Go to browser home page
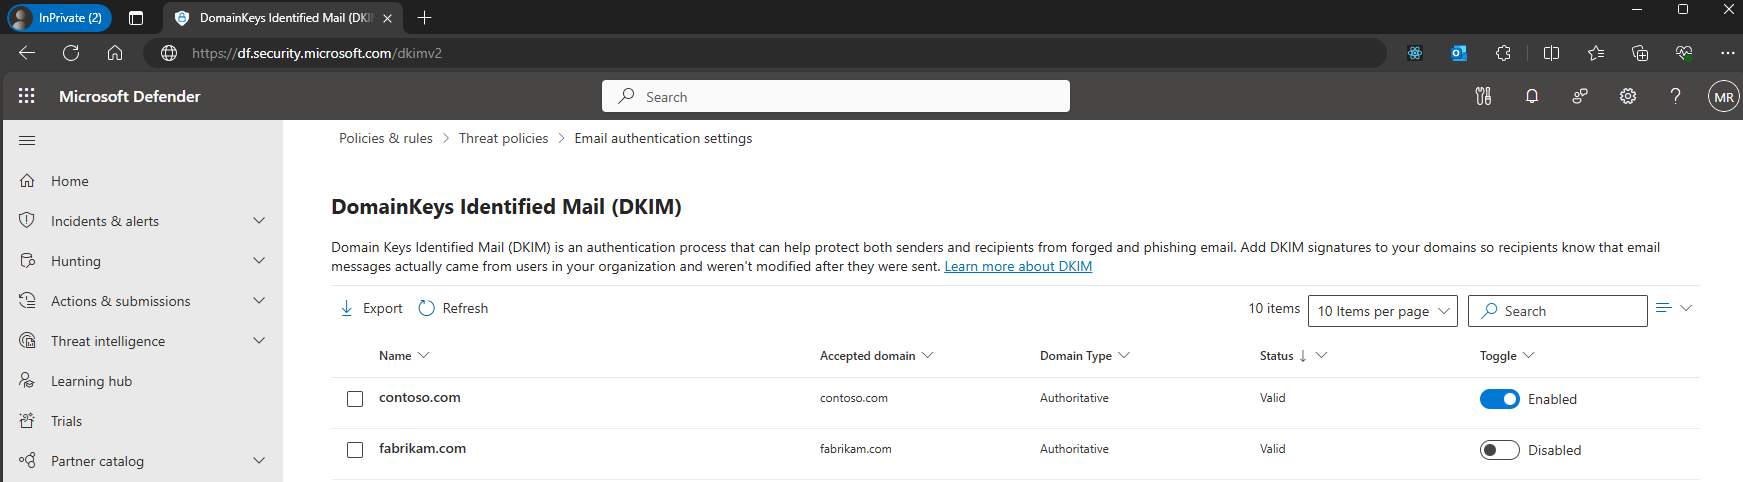 115,53
